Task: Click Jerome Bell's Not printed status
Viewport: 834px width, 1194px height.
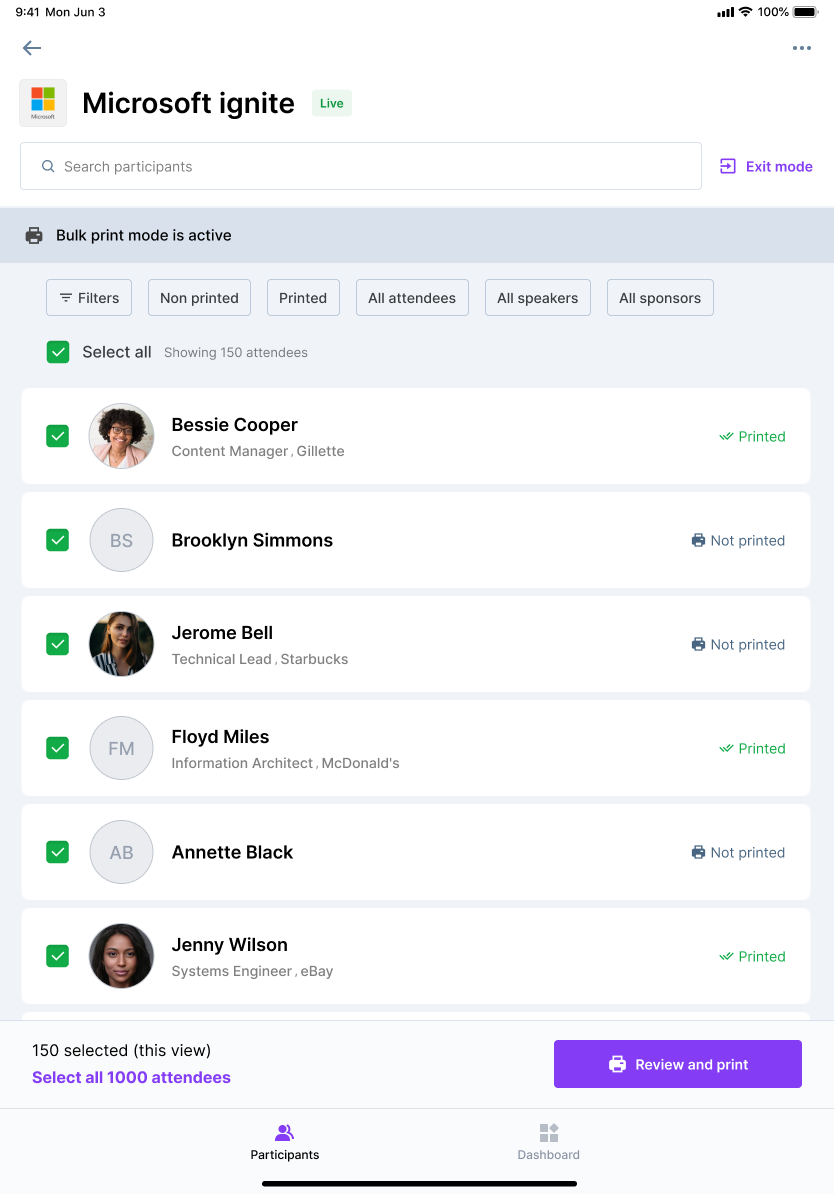Action: [x=738, y=644]
